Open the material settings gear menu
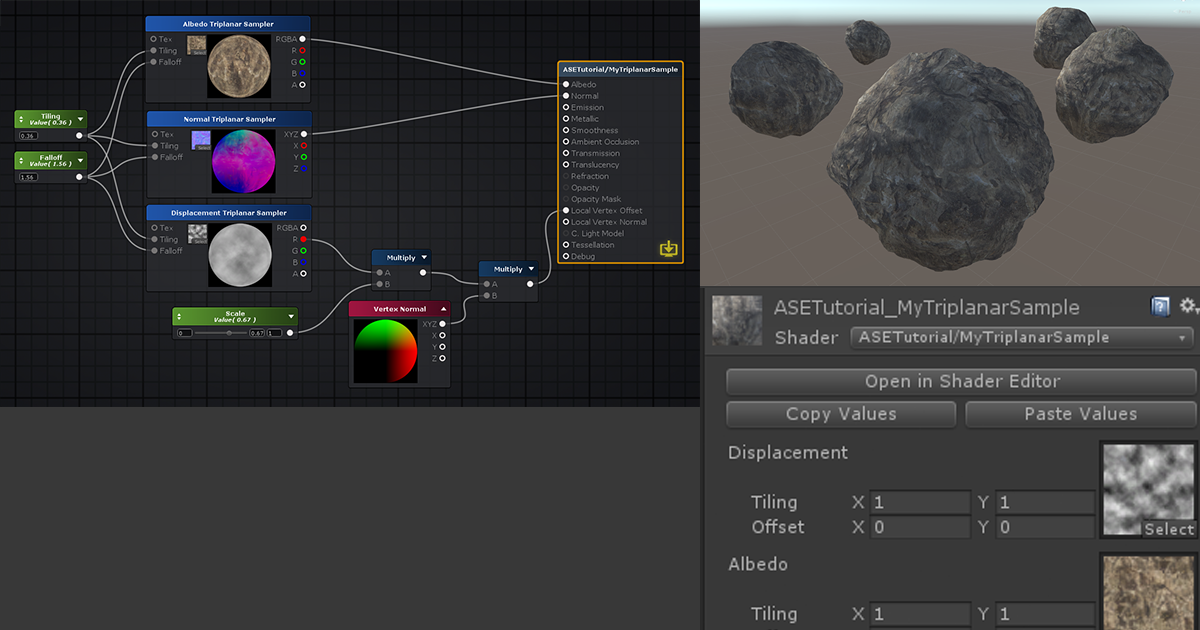Image resolution: width=1200 pixels, height=630 pixels. 1187,306
